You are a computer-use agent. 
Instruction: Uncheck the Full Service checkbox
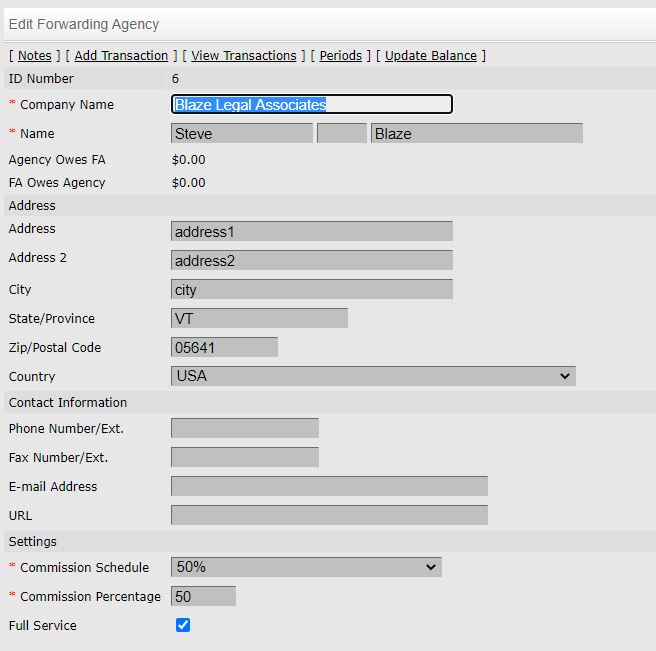pyautogui.click(x=183, y=625)
